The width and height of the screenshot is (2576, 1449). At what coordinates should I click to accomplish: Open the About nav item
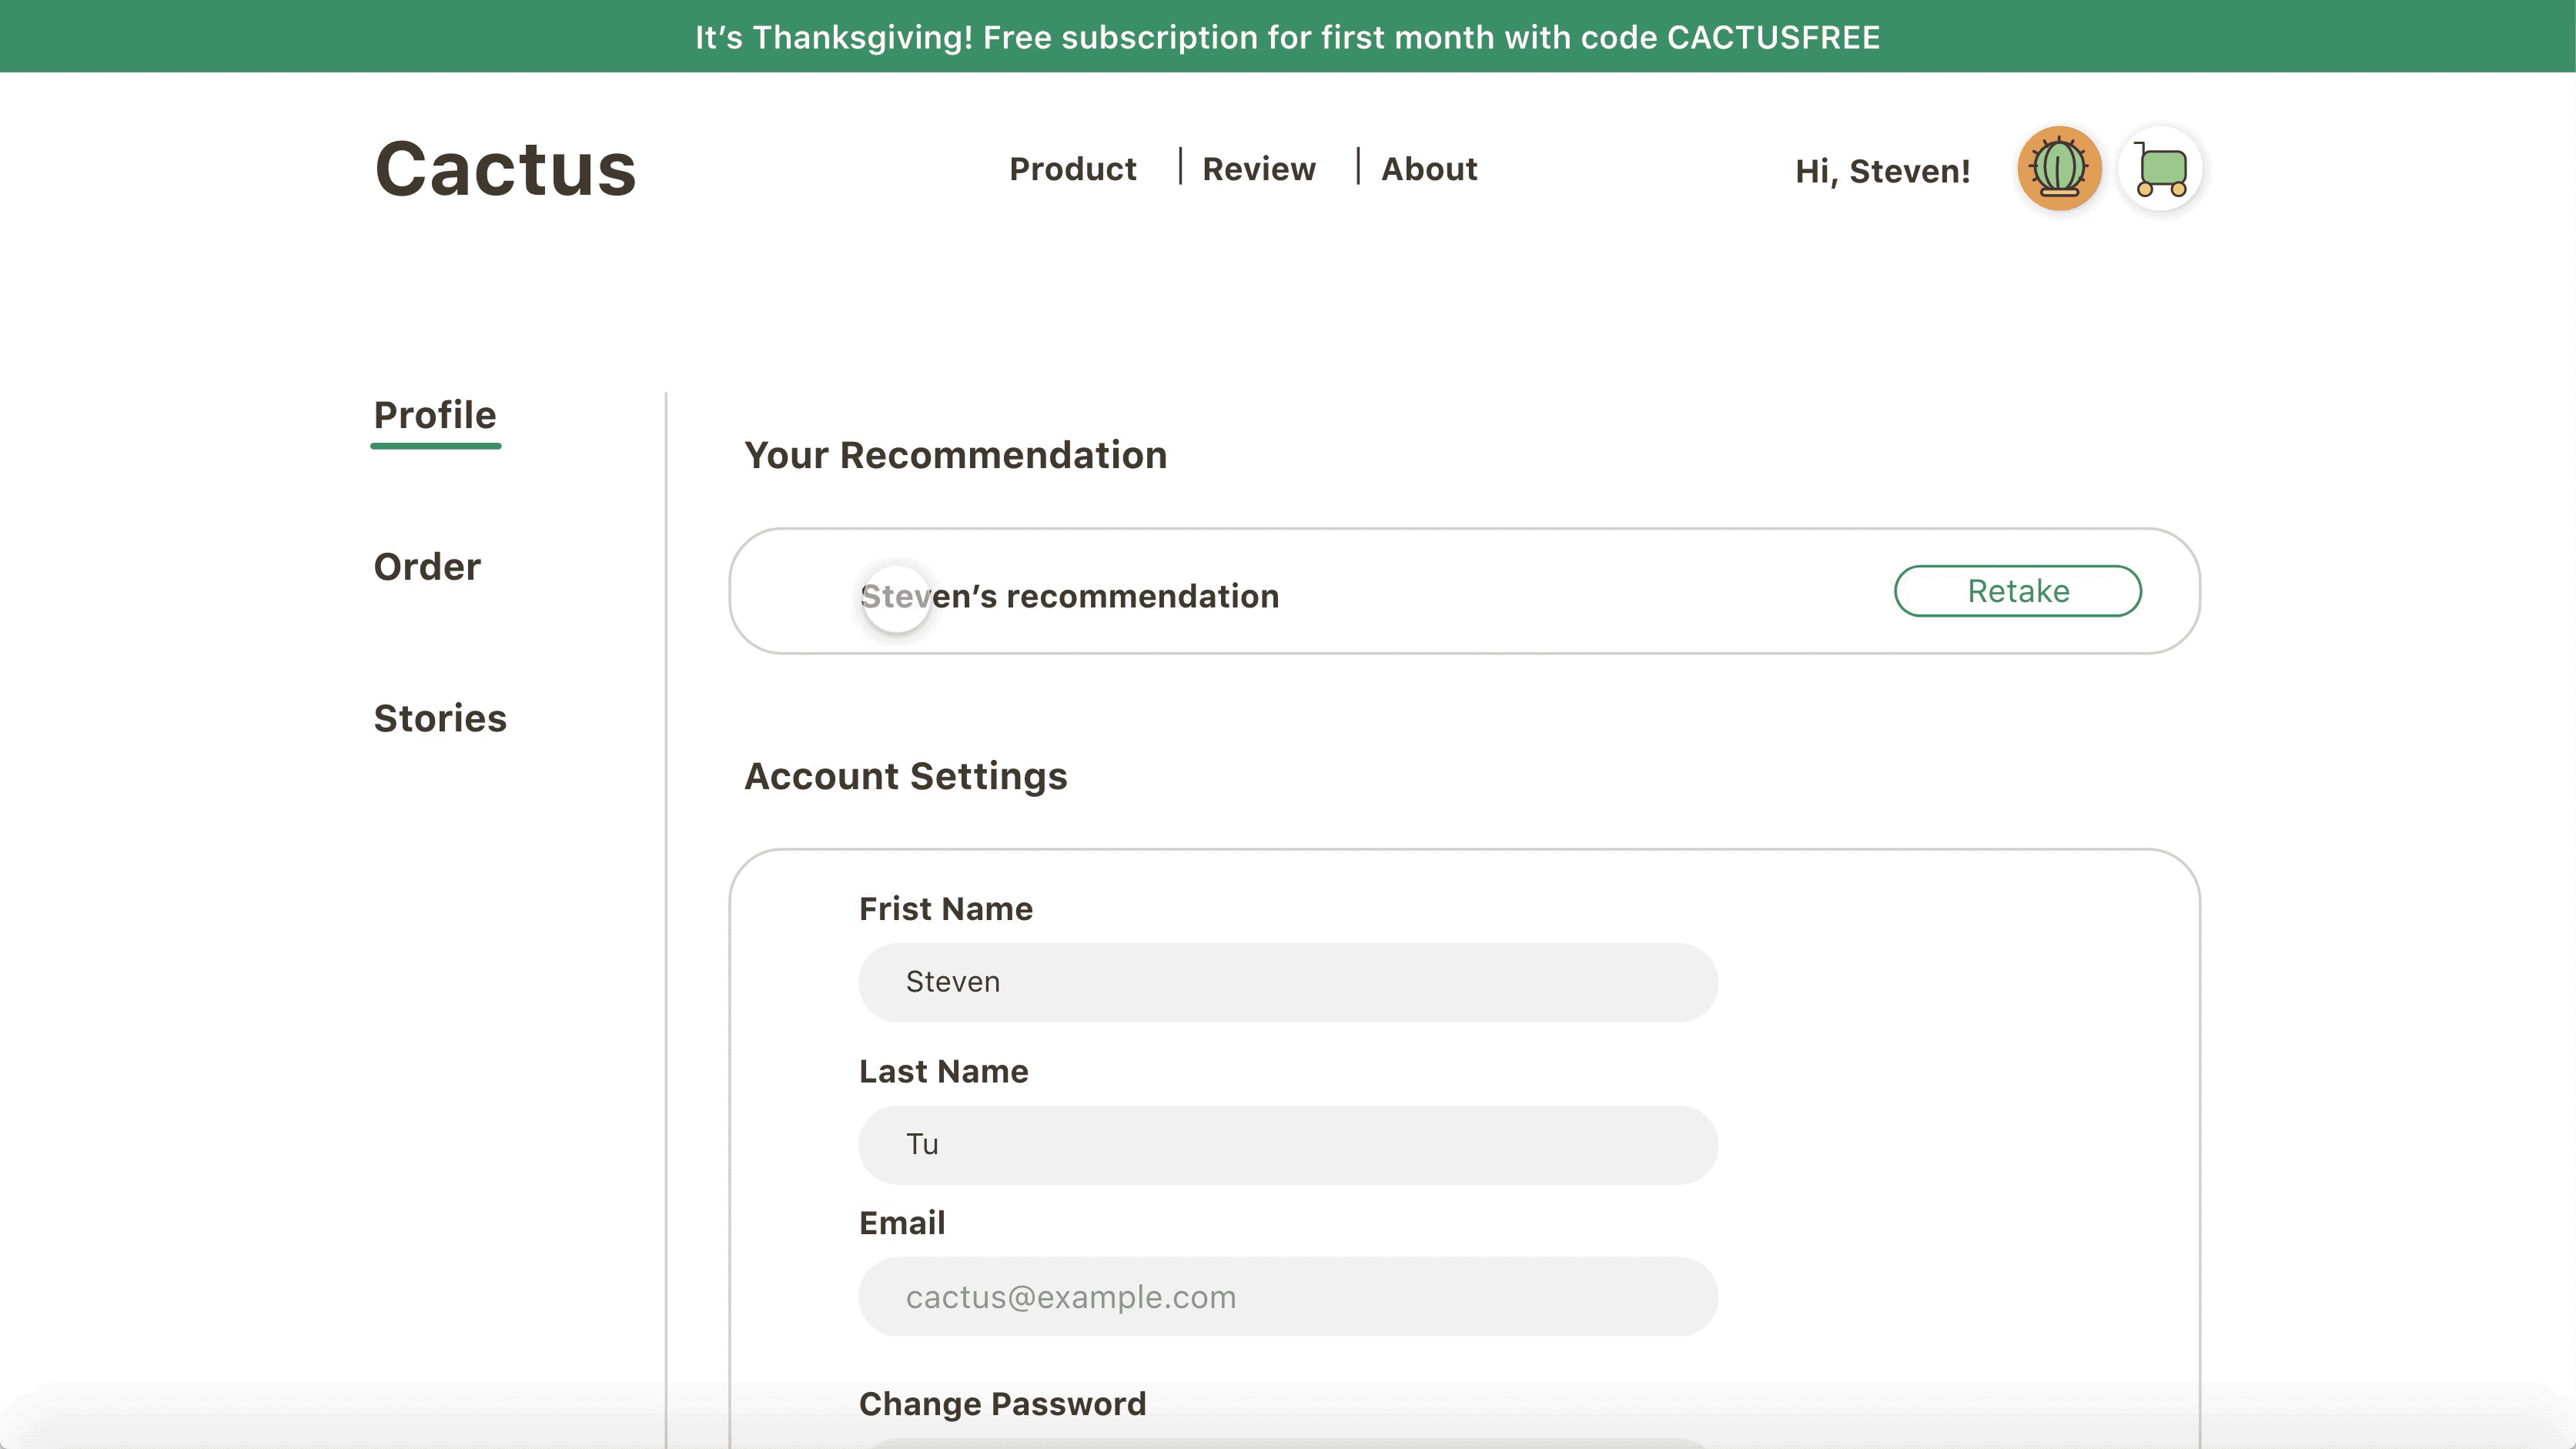coord(1429,169)
